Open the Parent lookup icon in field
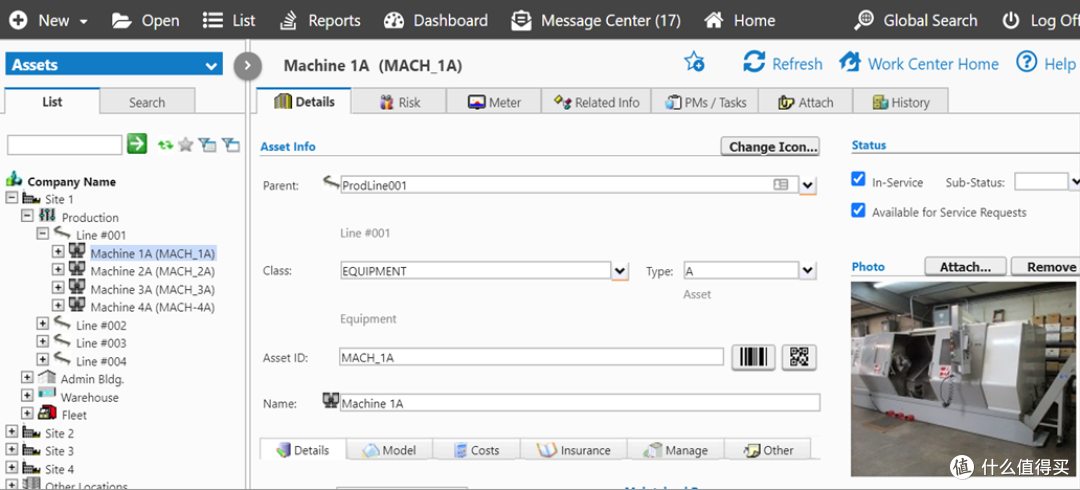Screen dimensions: 1080x490 (x=781, y=185)
